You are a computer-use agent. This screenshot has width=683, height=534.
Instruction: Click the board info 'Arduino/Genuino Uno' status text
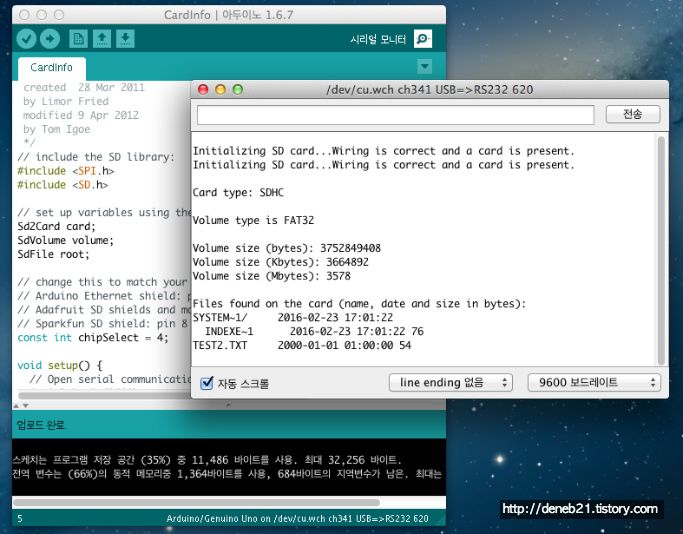tap(298, 518)
